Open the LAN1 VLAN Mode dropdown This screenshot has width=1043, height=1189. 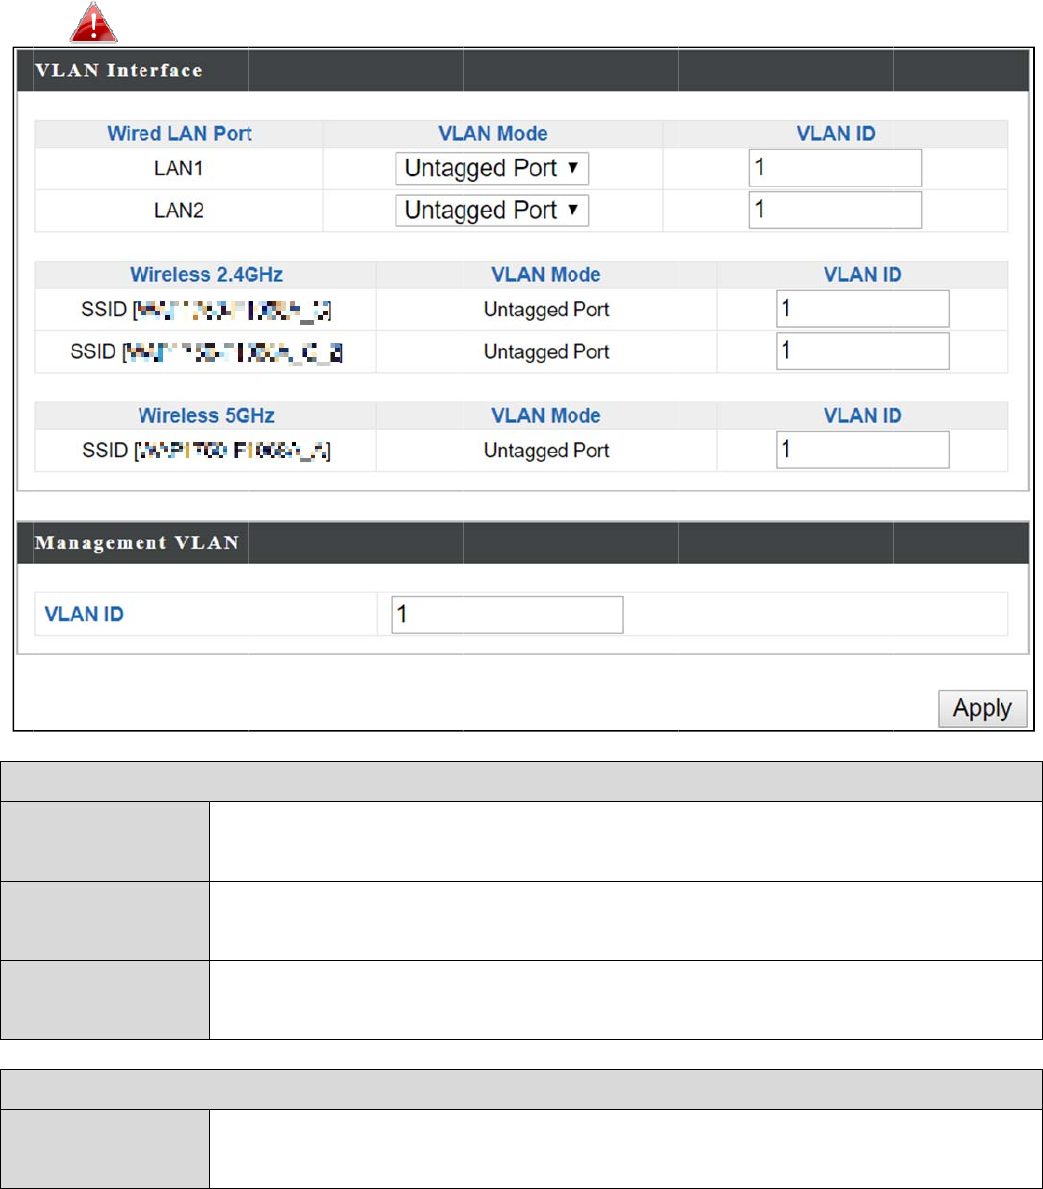click(x=492, y=168)
